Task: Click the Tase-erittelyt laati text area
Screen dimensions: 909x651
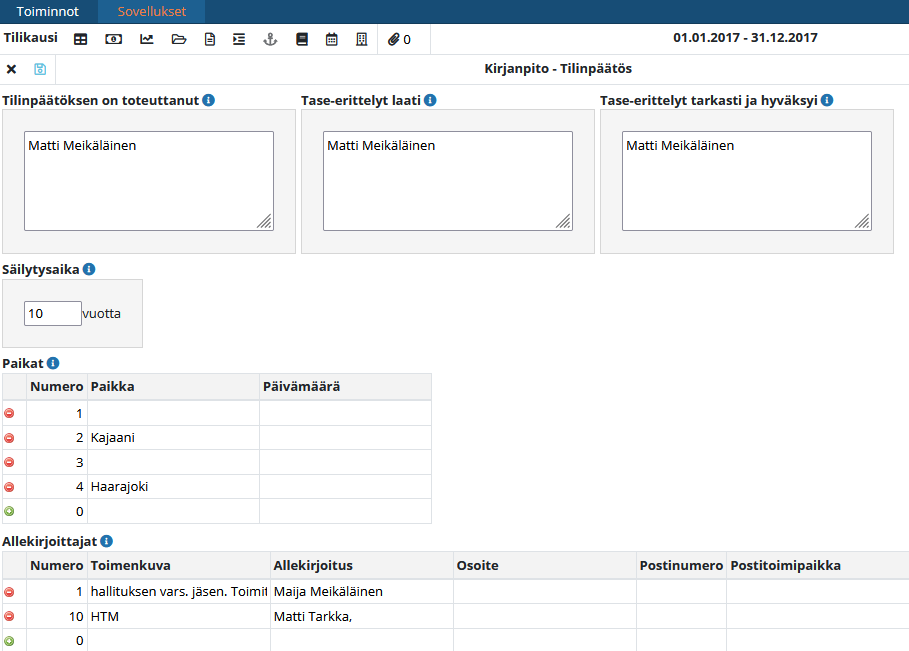Action: [448, 181]
